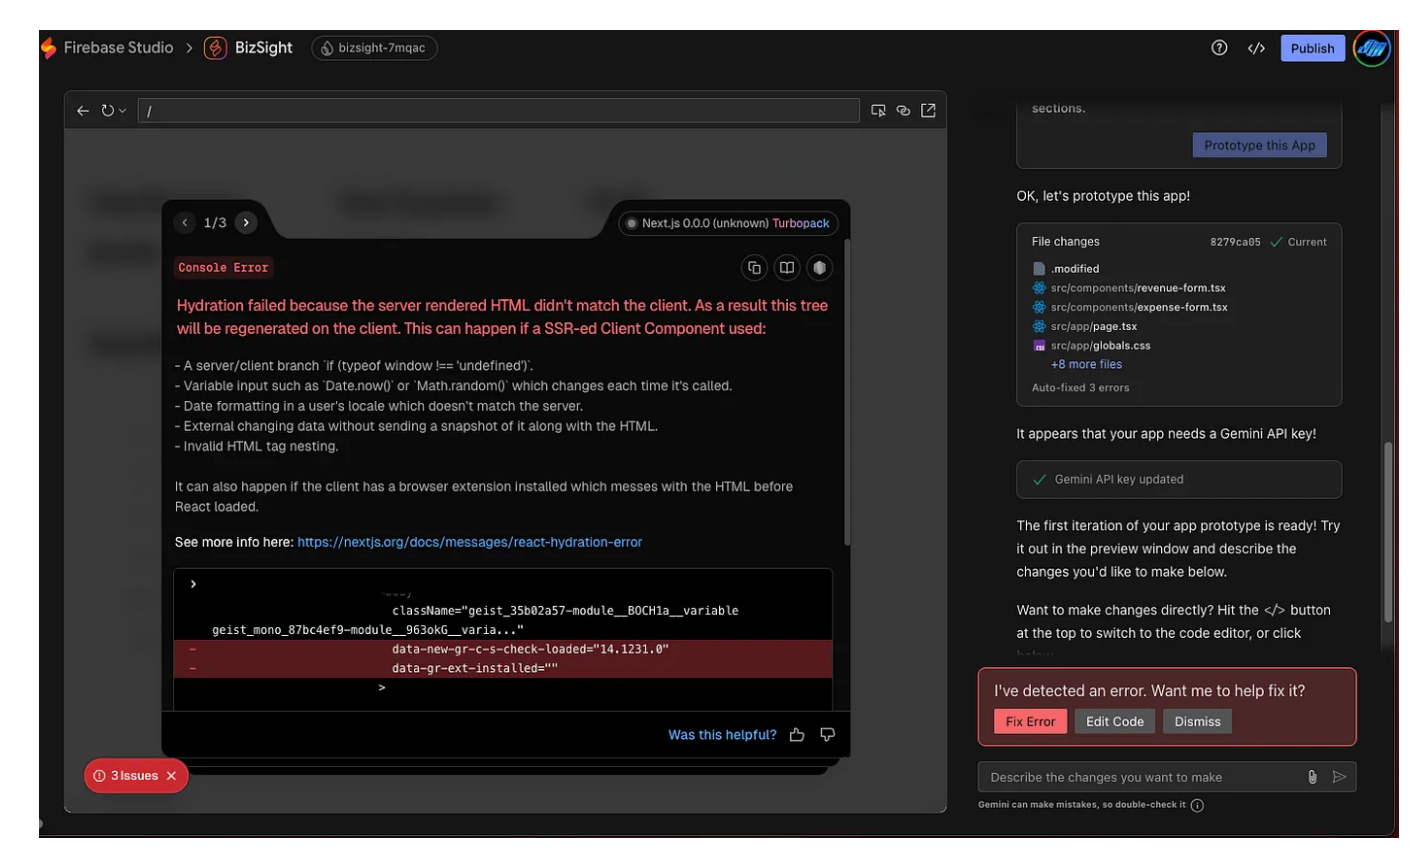Copy the error stack trace icon
Viewport: 1424px width, 856px height.
pos(755,268)
